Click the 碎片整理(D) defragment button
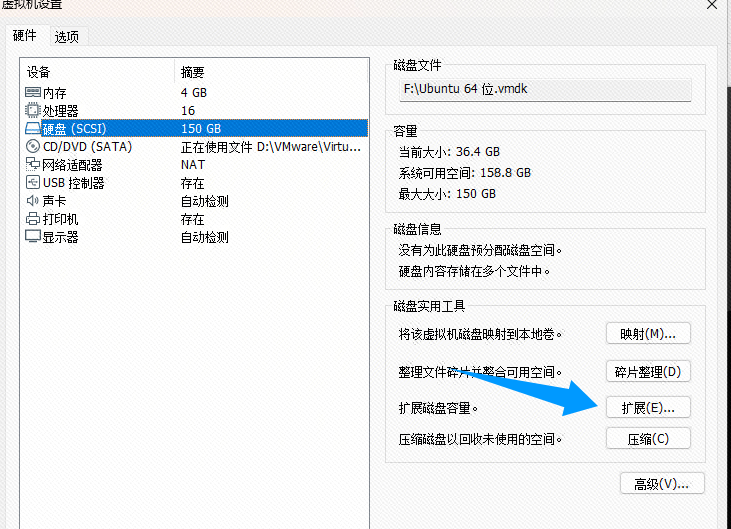The width and height of the screenshot is (731, 529). 648,371
